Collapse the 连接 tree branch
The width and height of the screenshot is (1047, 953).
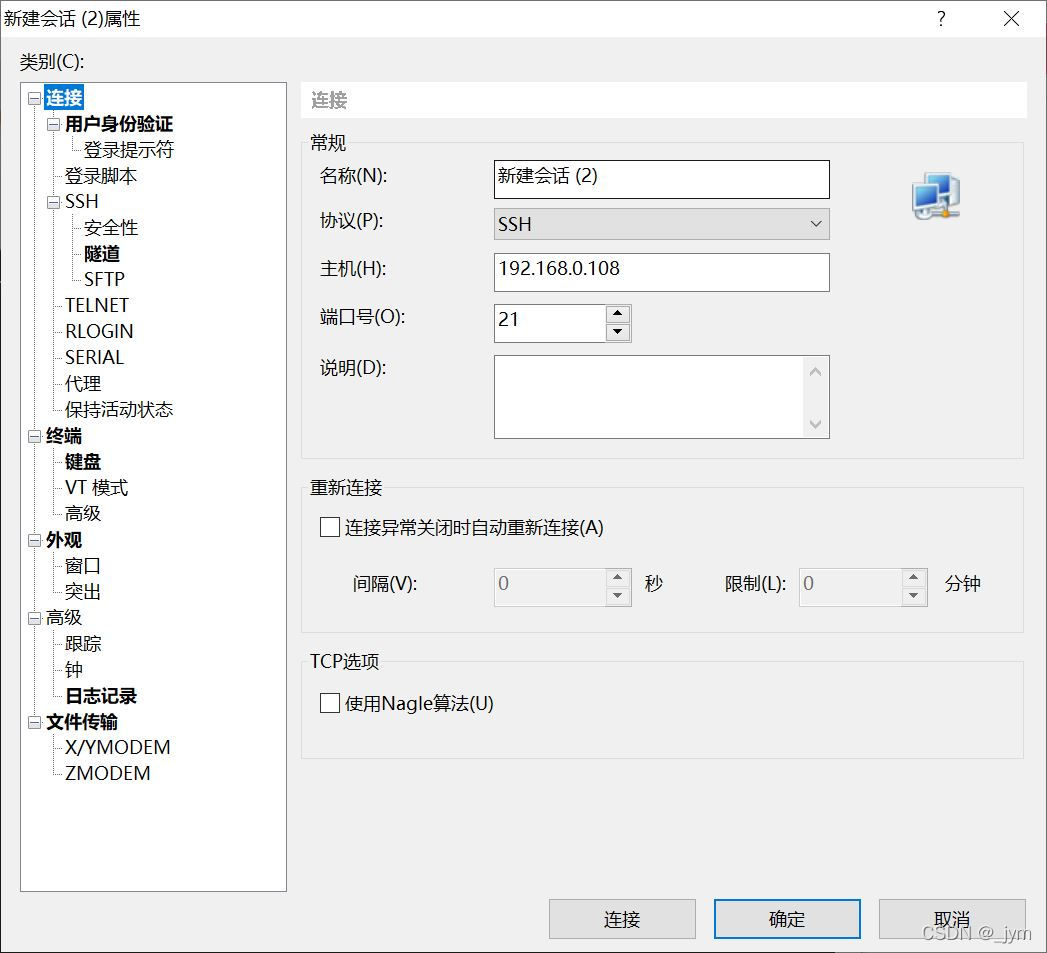(x=34, y=97)
